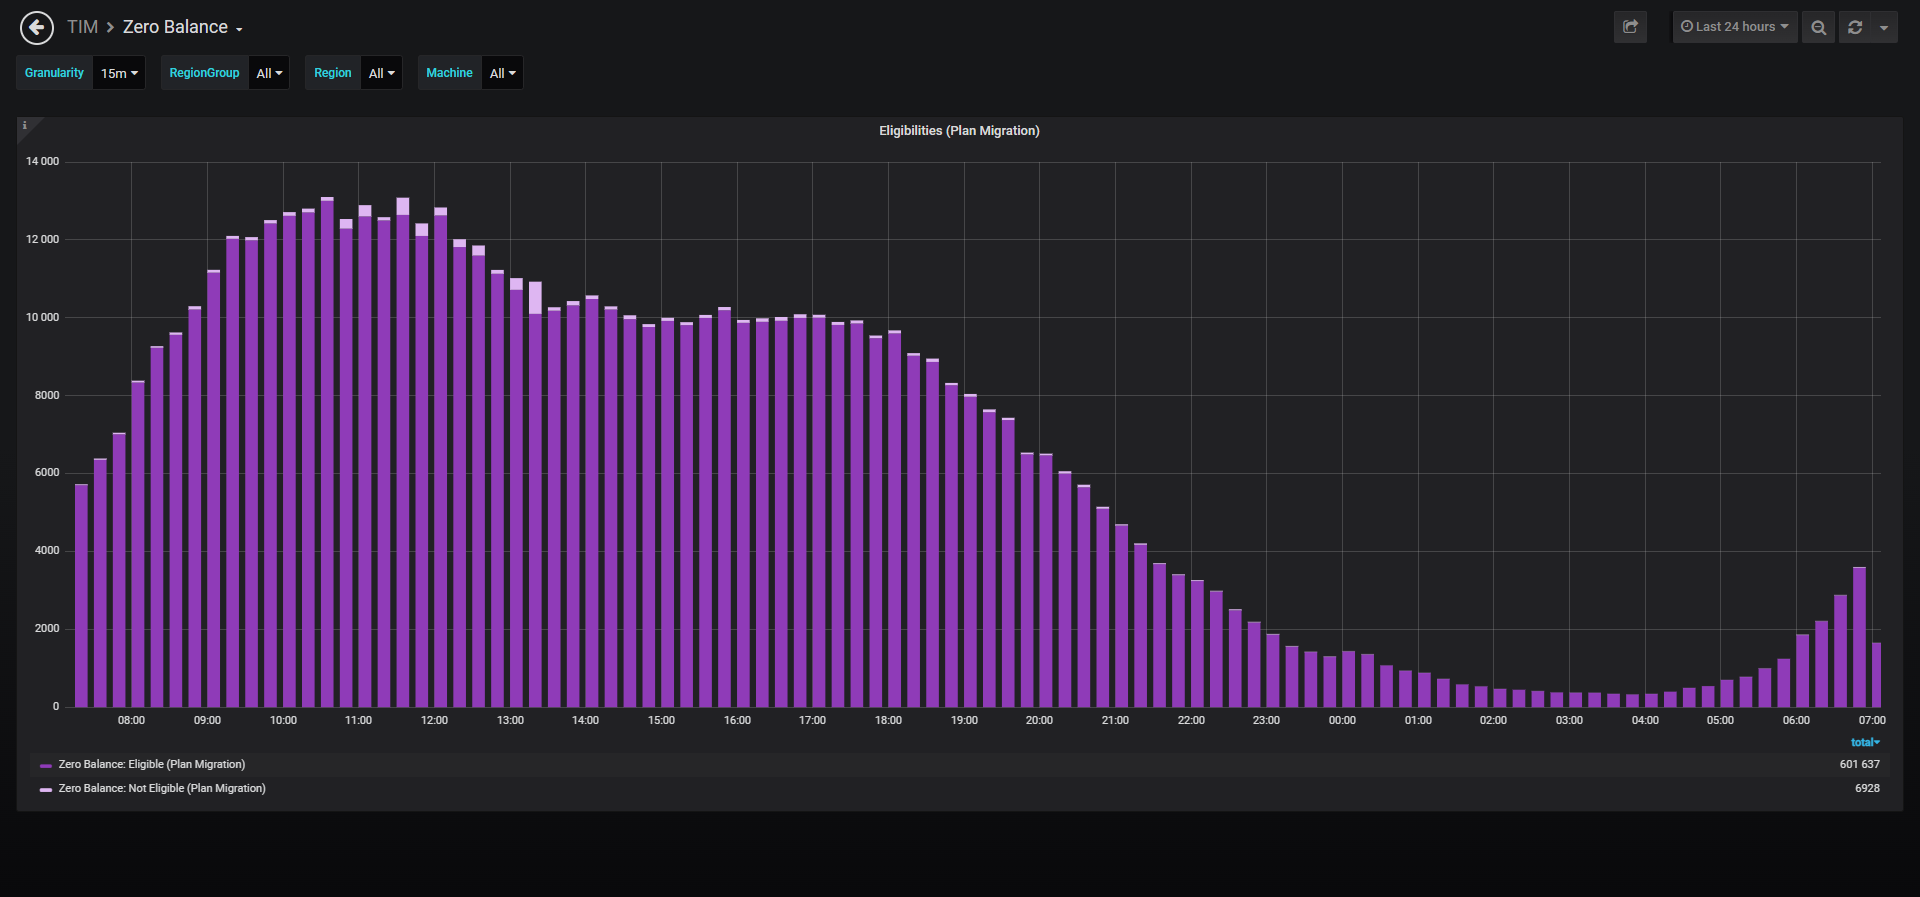Open the Last 24 hours time picker
Screen dimensions: 1920x897
[1735, 27]
